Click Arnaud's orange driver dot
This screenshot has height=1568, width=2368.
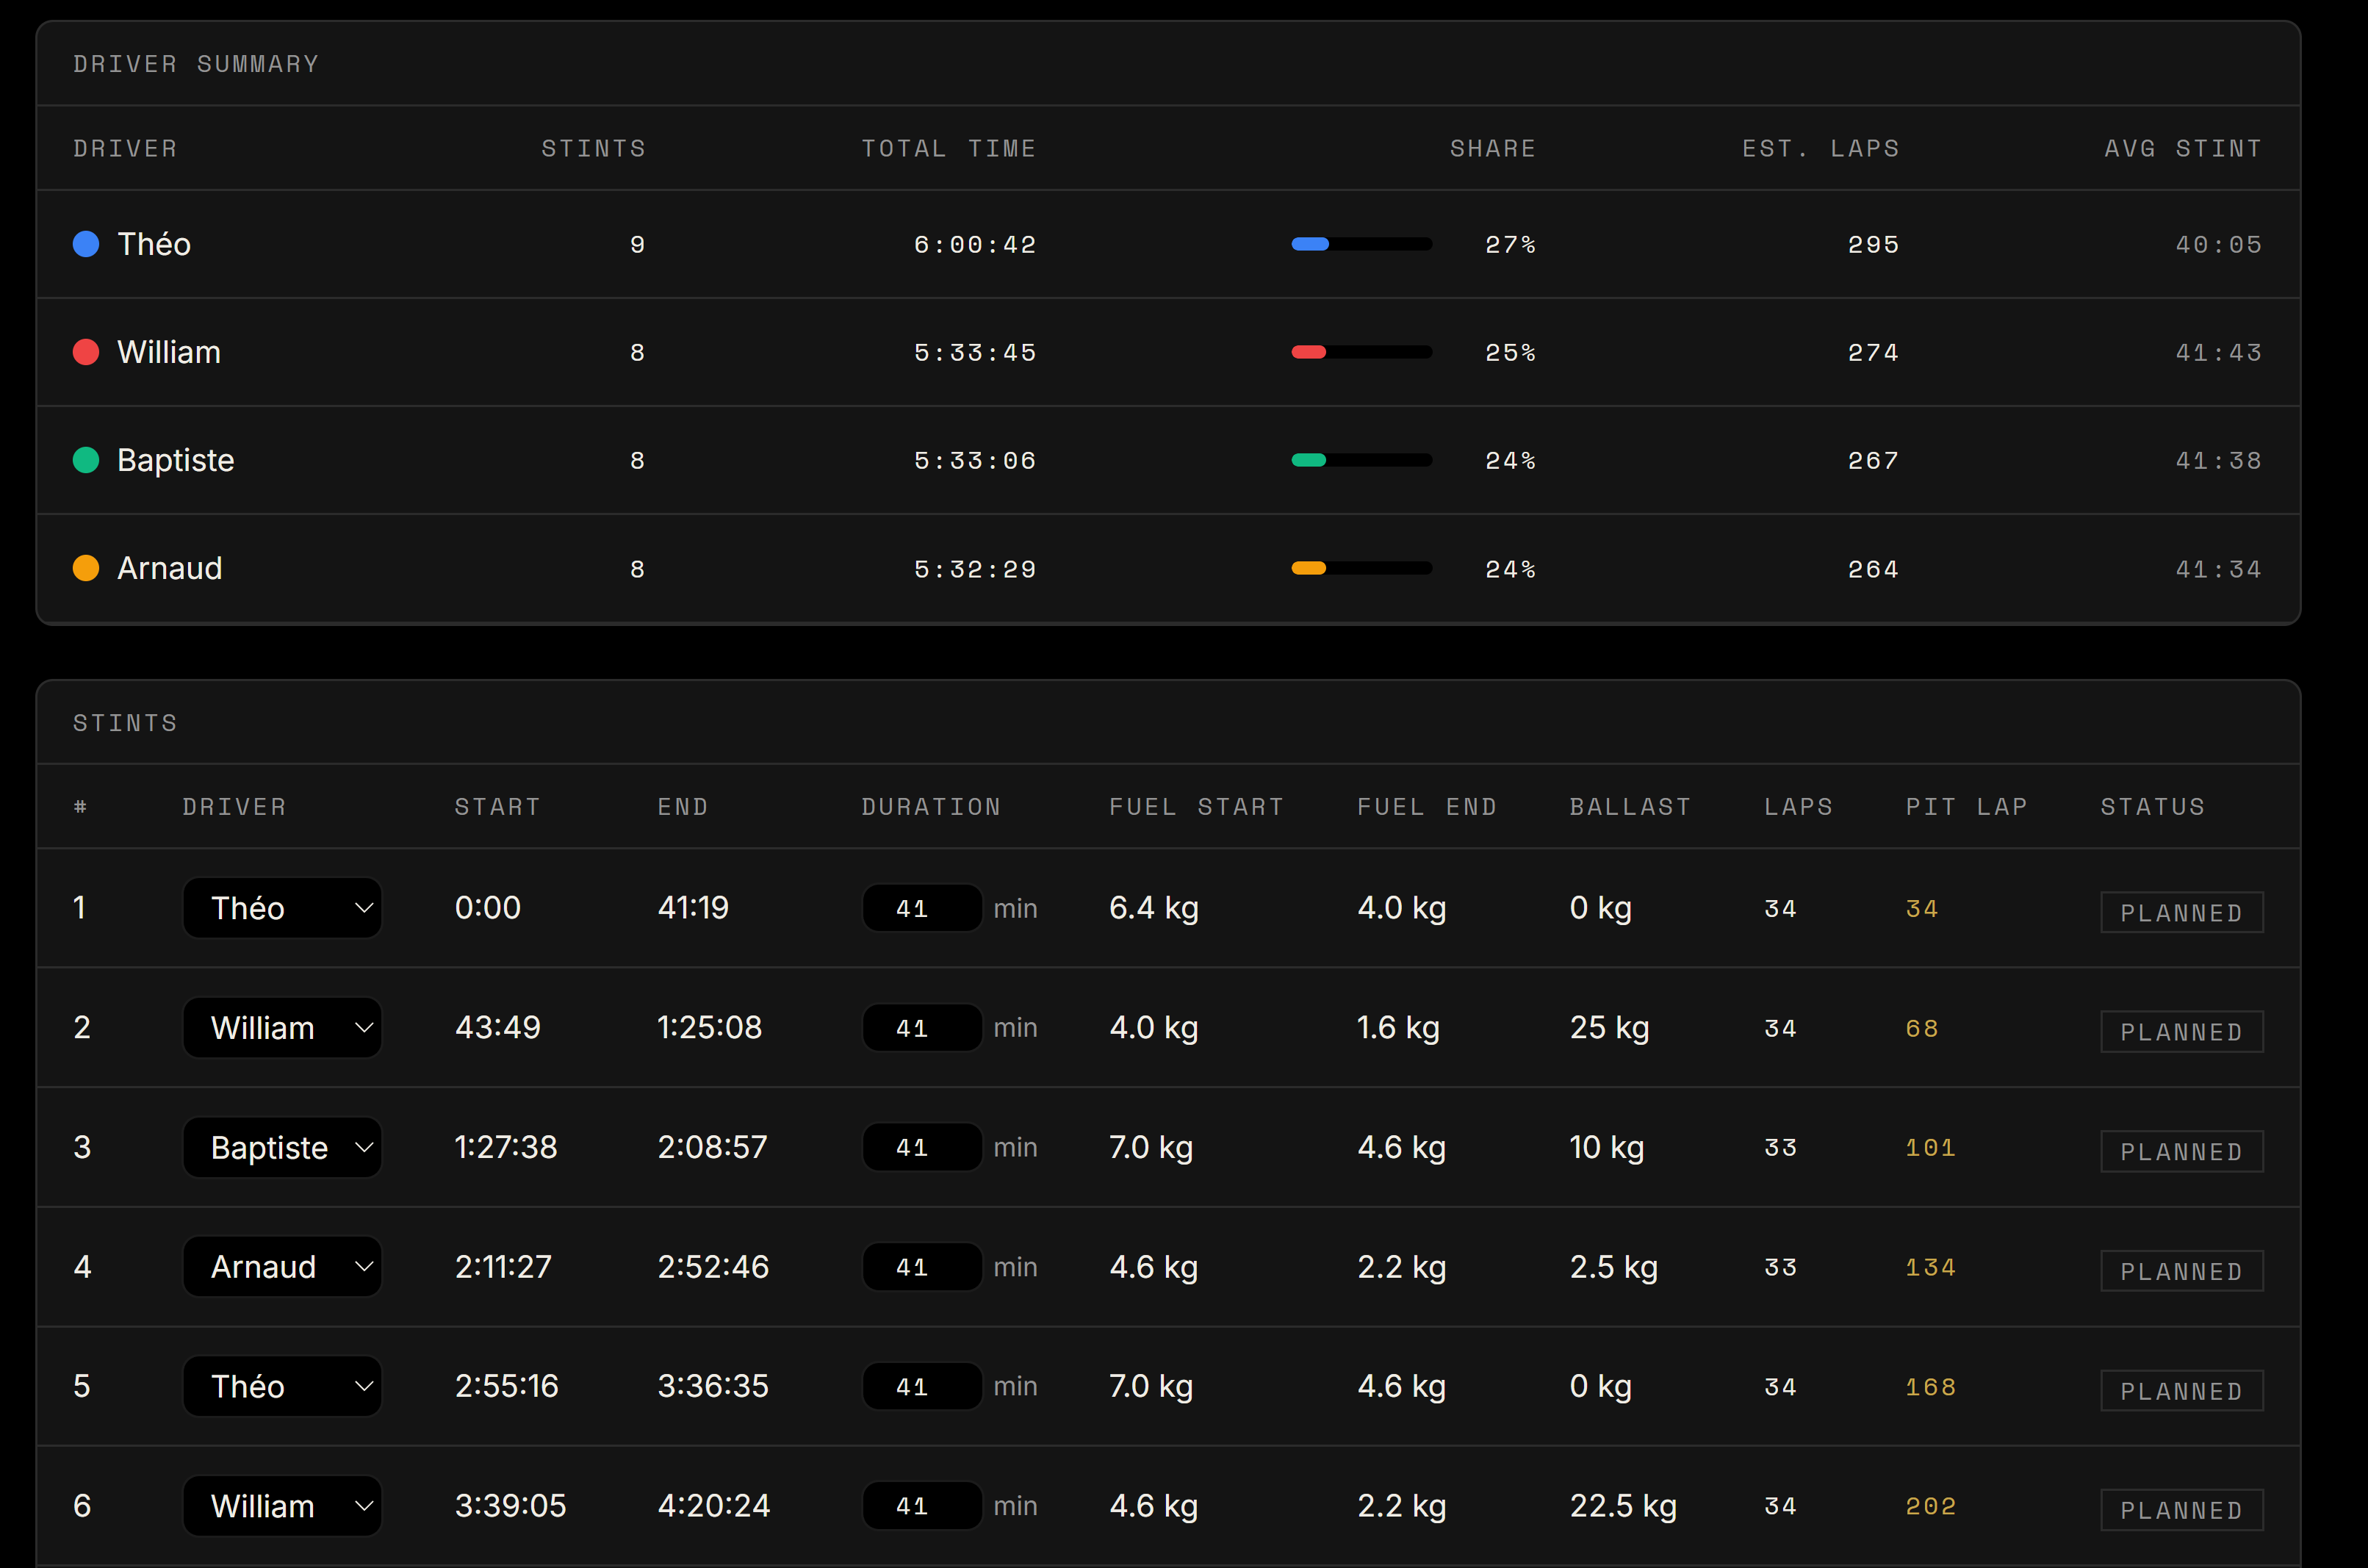pos(86,568)
